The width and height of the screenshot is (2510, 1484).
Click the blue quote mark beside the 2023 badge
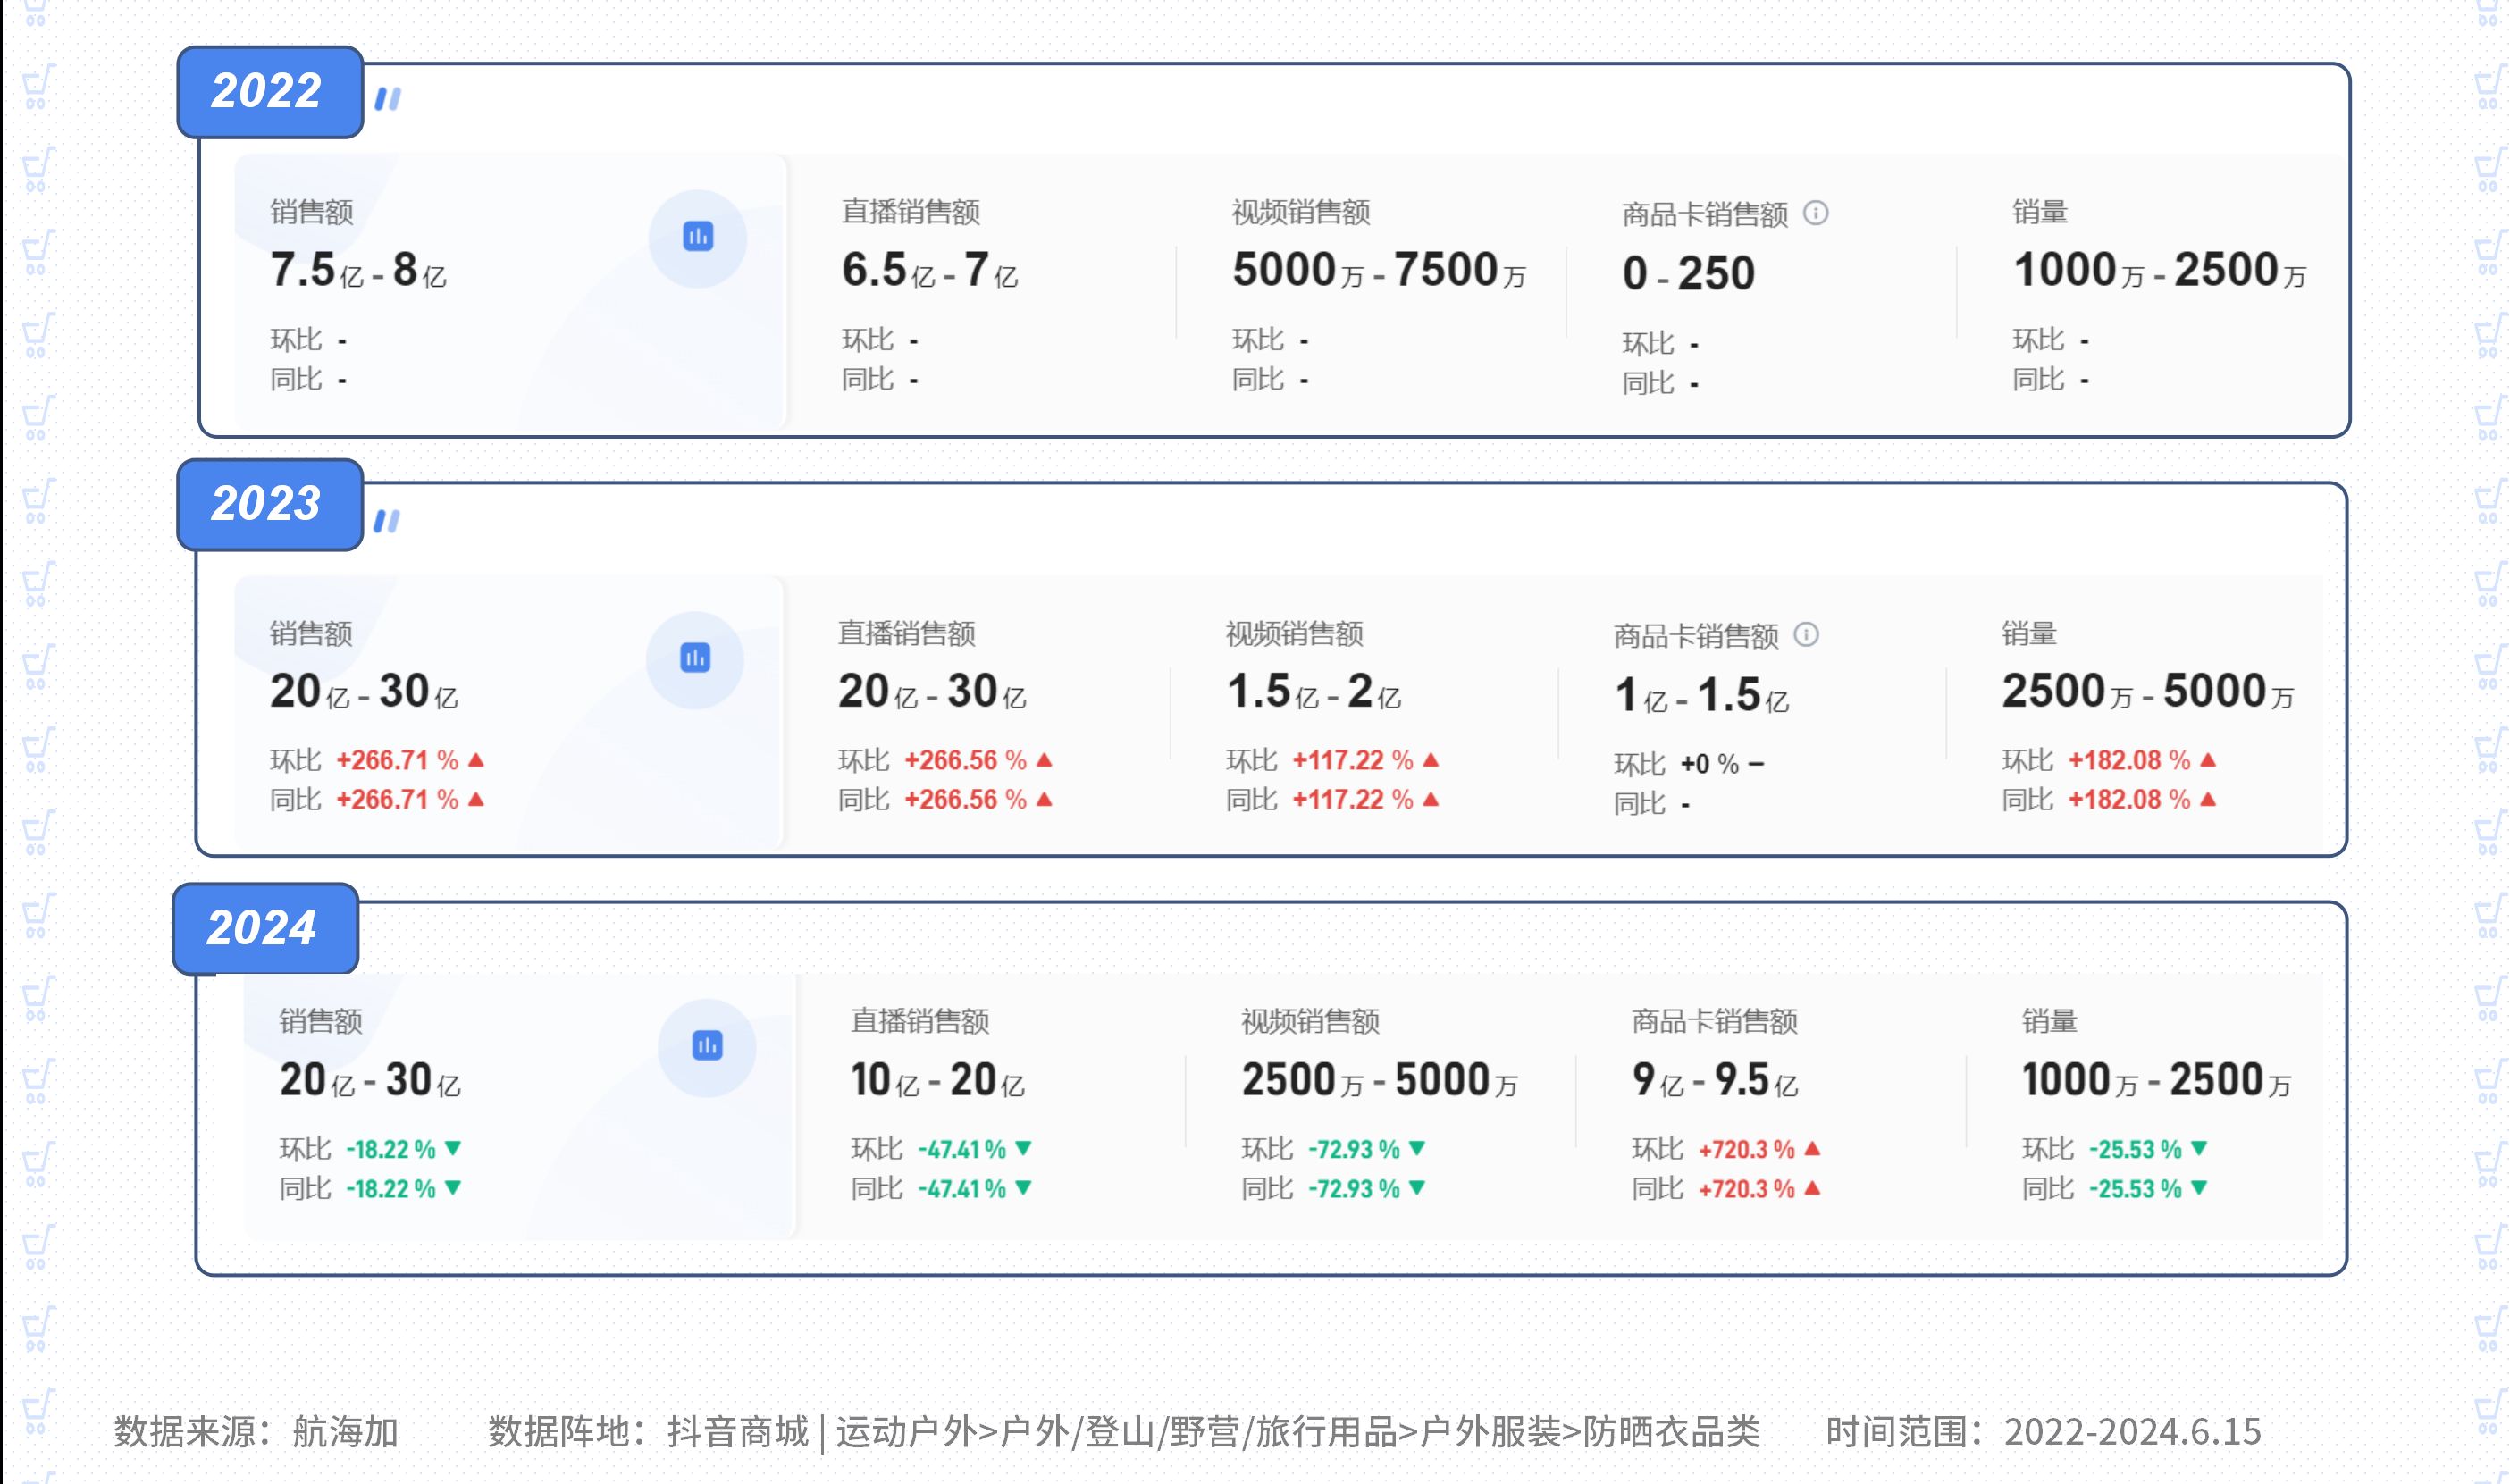tap(387, 520)
